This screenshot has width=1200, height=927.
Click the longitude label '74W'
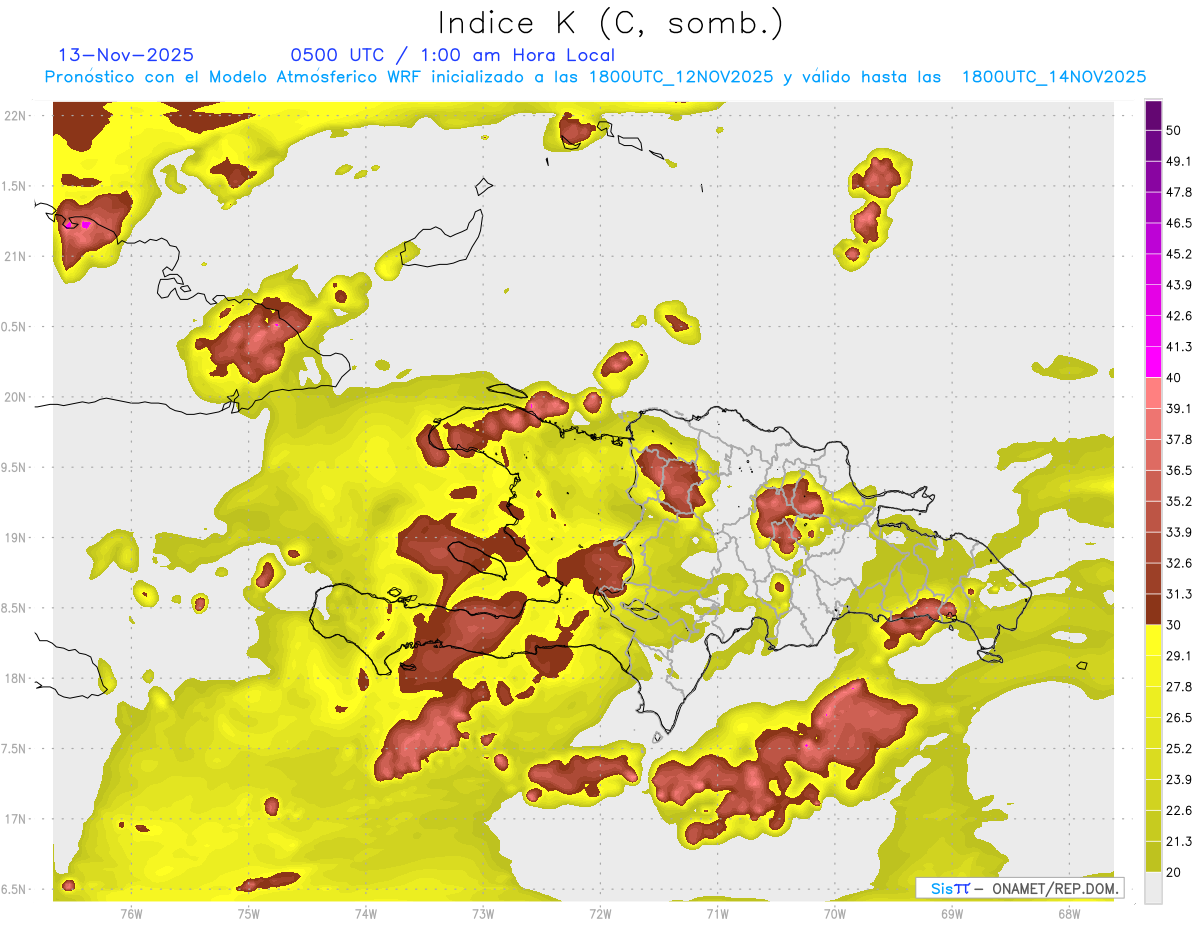[365, 913]
